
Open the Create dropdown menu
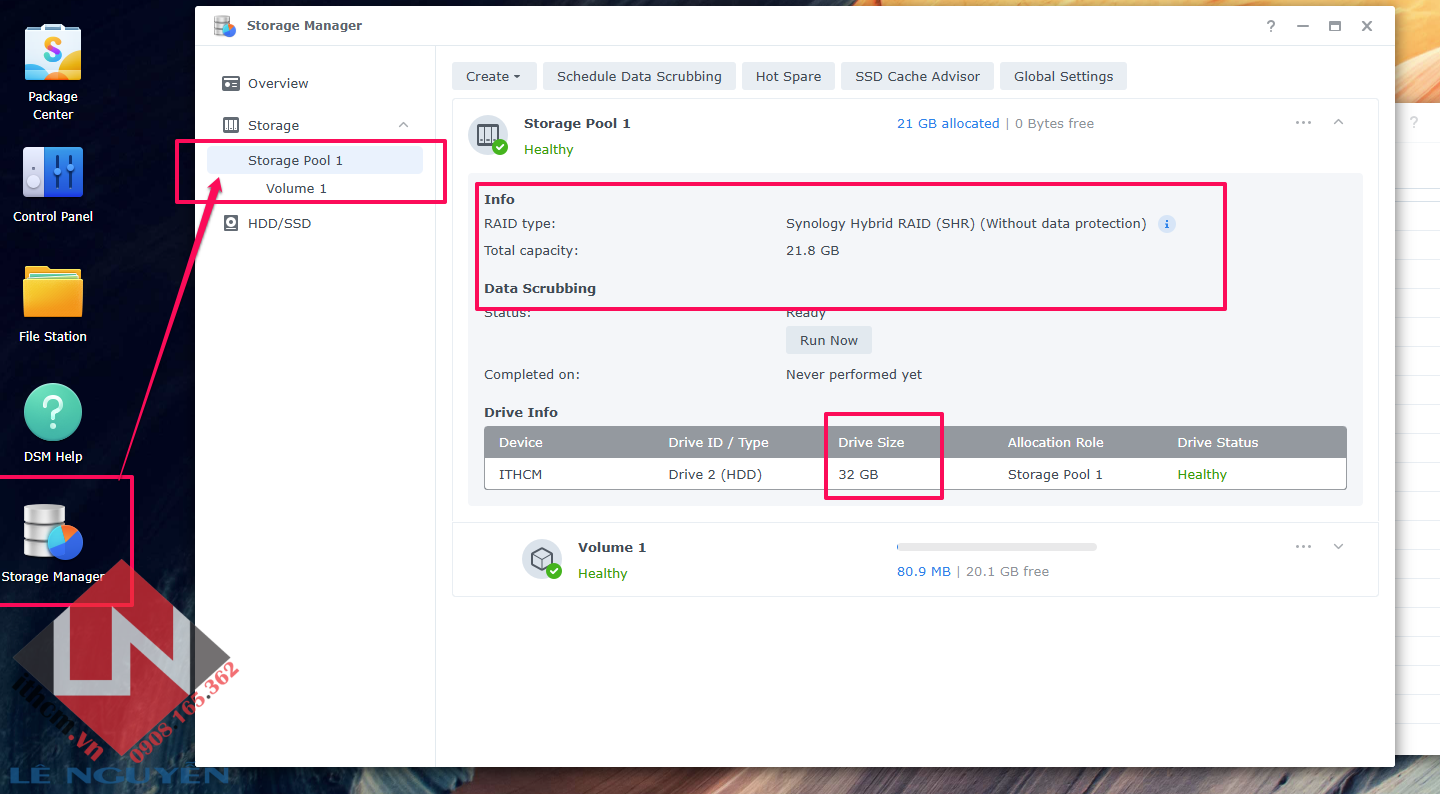[x=494, y=76]
